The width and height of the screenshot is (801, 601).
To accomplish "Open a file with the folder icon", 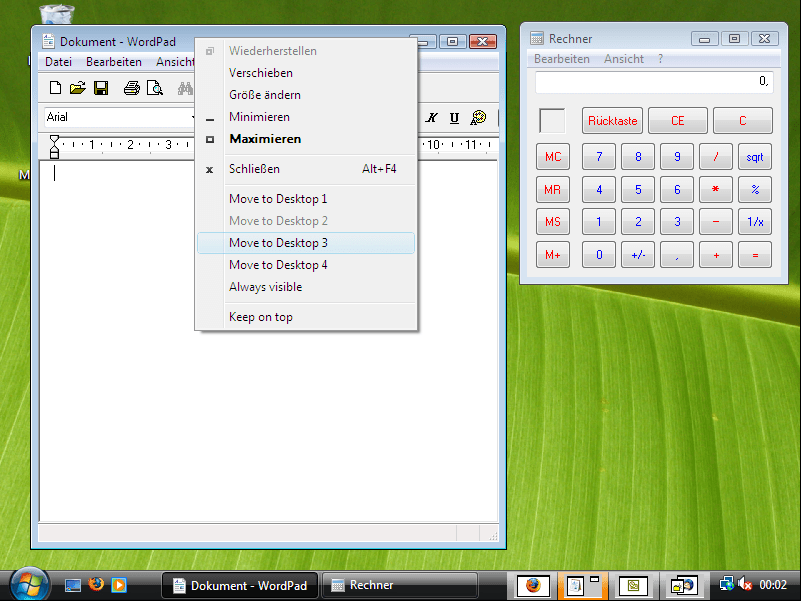I will click(78, 88).
